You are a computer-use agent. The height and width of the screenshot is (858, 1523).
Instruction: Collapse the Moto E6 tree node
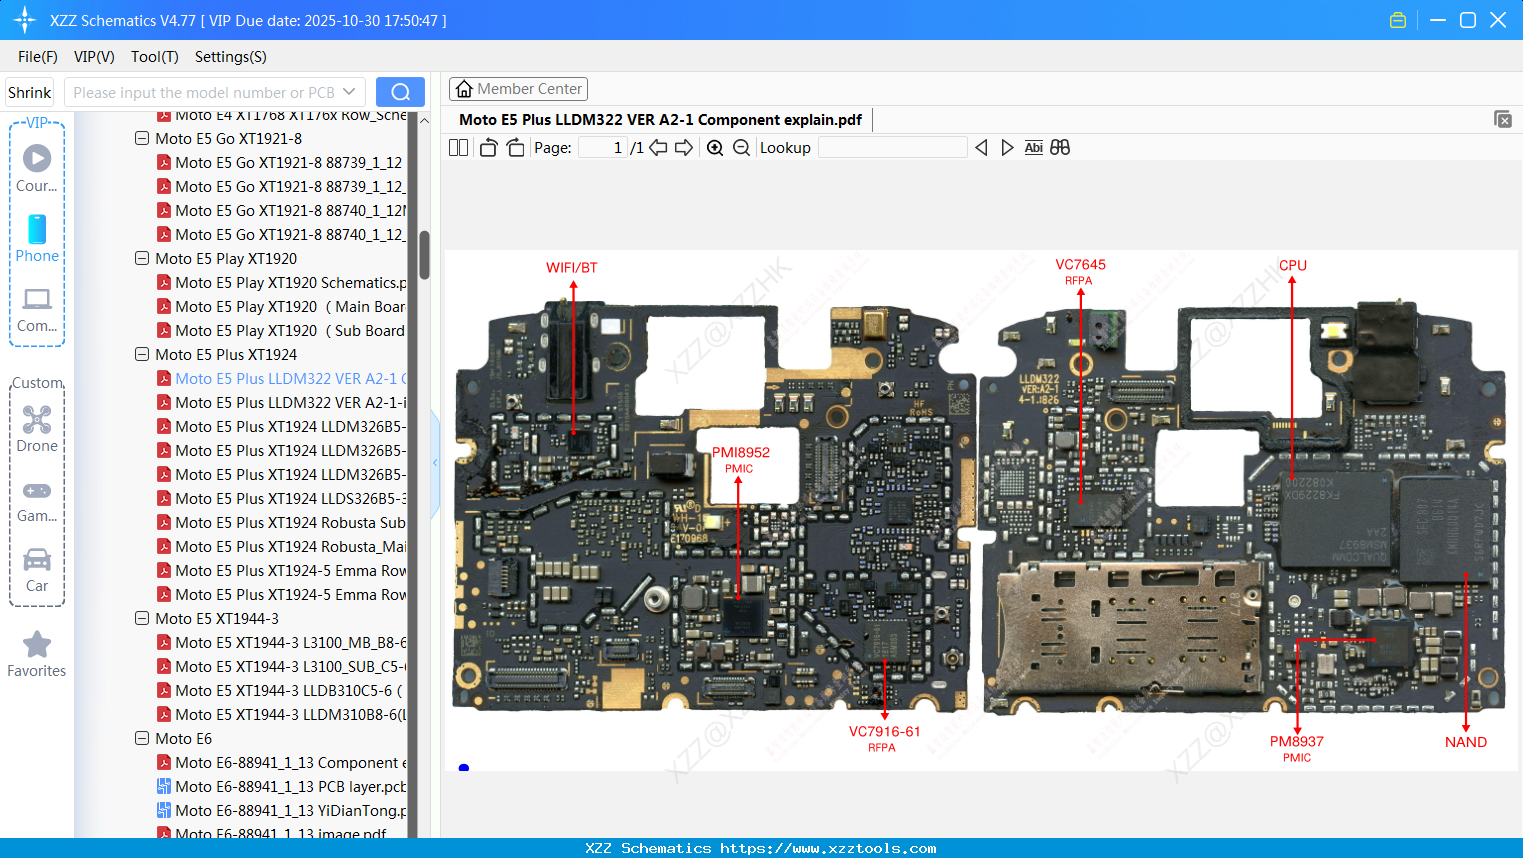[141, 738]
